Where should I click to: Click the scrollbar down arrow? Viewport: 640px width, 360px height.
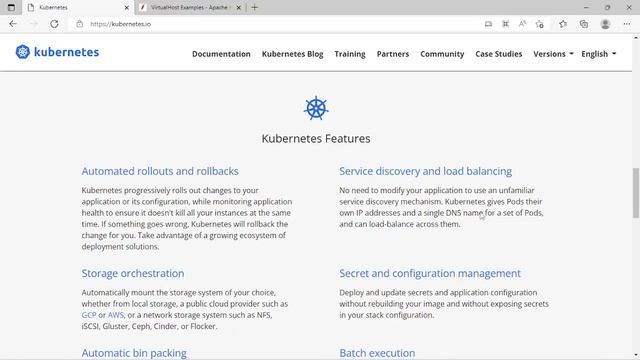[x=636, y=356]
